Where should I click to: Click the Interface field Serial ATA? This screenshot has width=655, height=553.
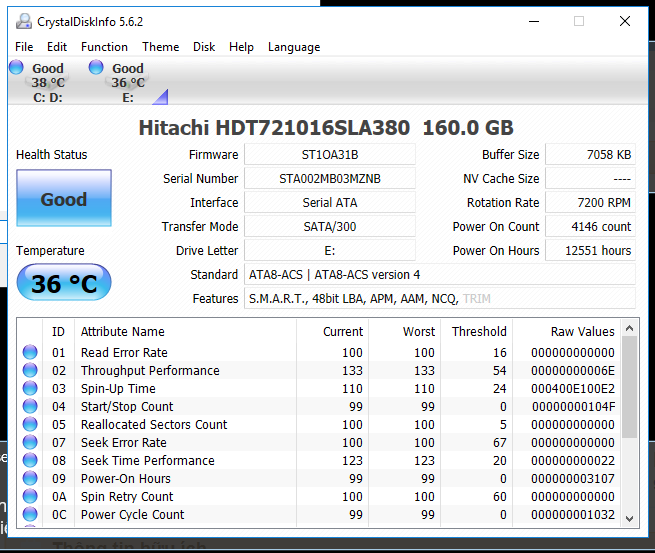[x=330, y=203]
